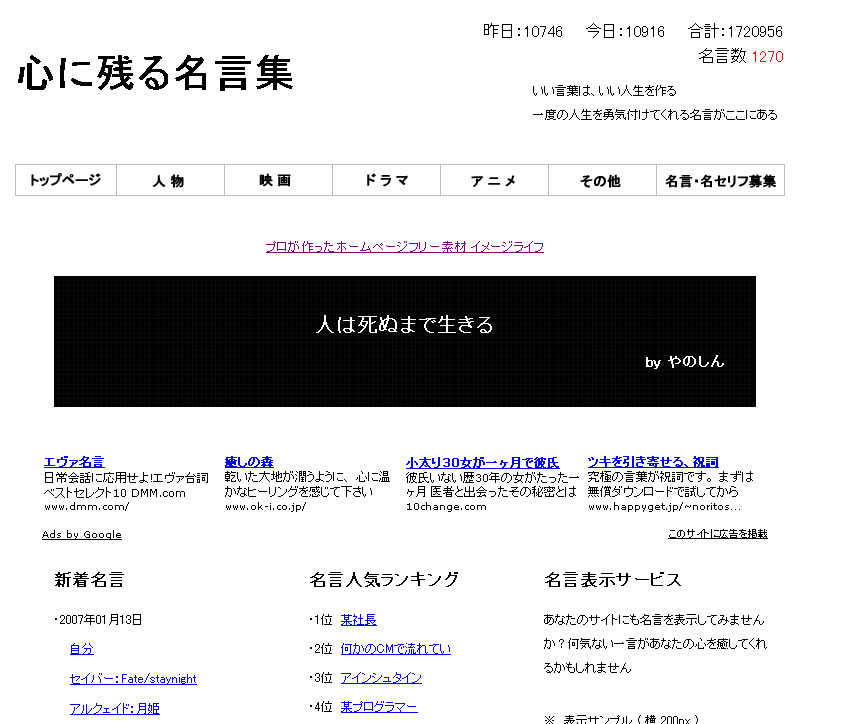Open 名言・名セリフ募集 submission tab
This screenshot has height=724, width=848.
tap(720, 181)
